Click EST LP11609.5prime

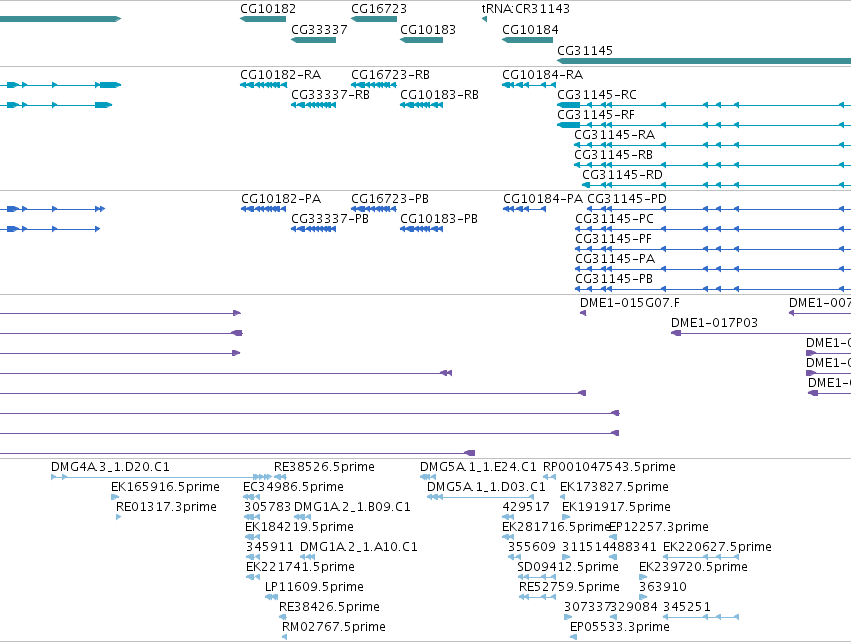tap(314, 587)
